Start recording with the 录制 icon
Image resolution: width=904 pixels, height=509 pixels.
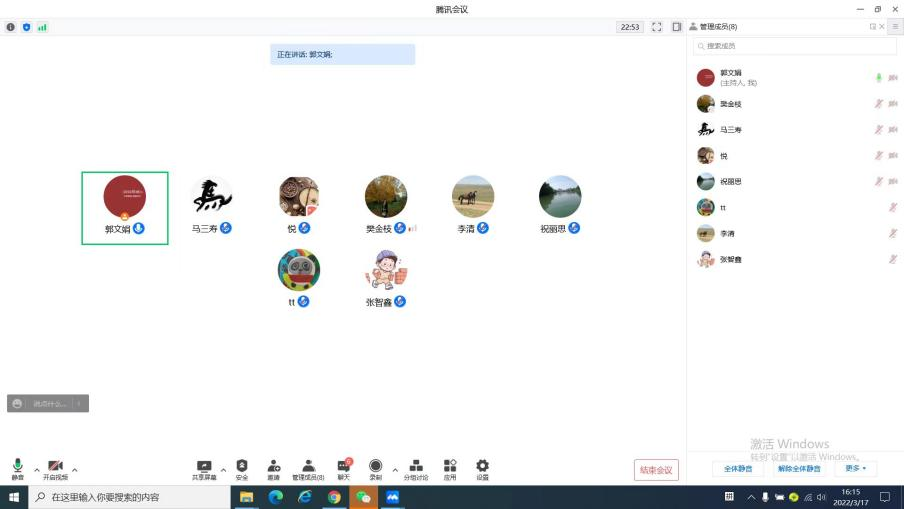375,467
